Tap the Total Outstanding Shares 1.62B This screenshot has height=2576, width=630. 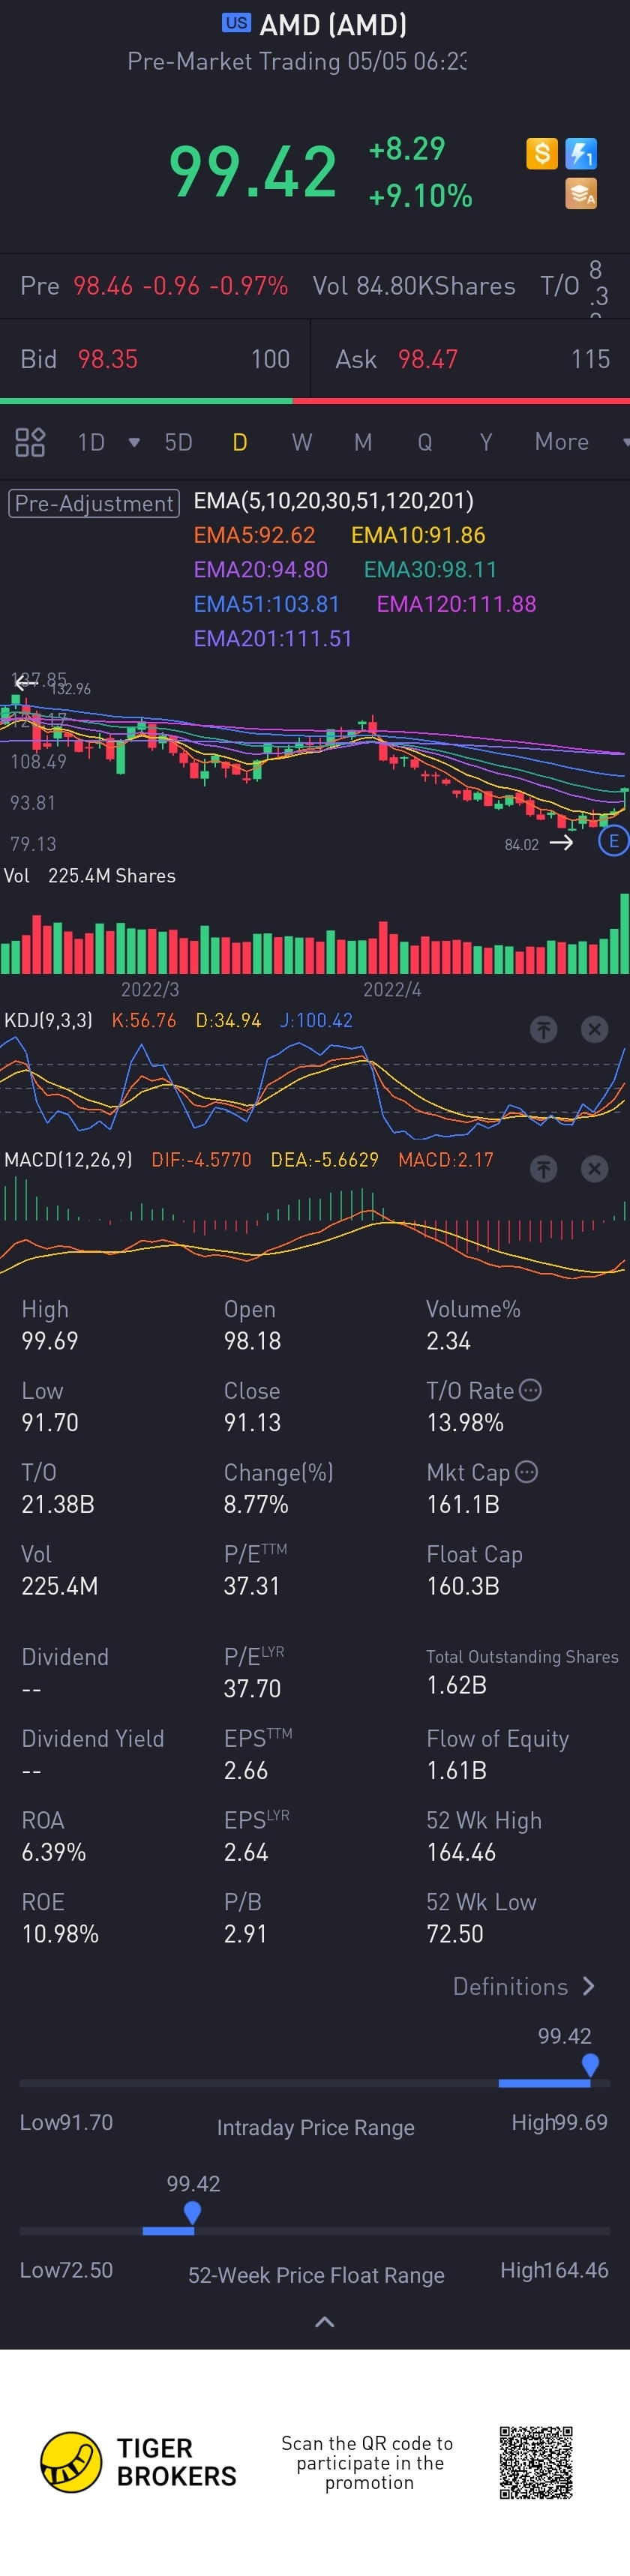coord(456,1685)
